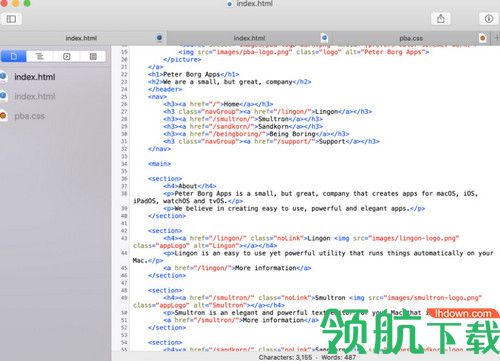Click the Characters: 3,155 status text
The height and width of the screenshot is (361, 500).
coord(285,357)
